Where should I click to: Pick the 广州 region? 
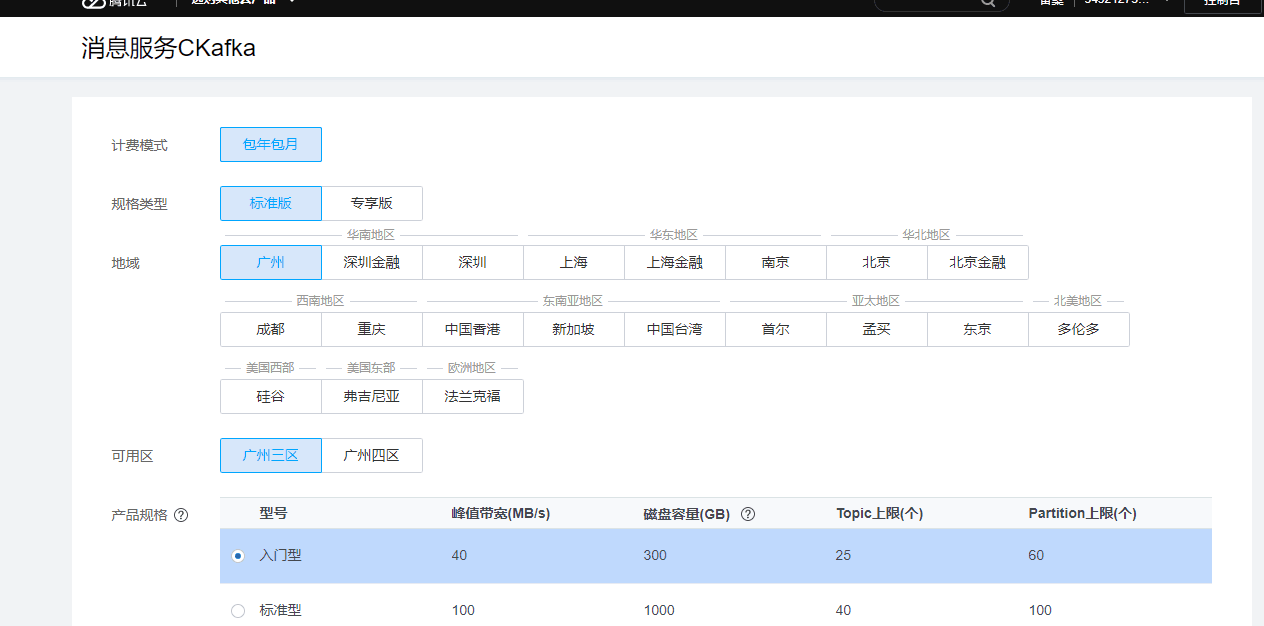click(x=271, y=262)
